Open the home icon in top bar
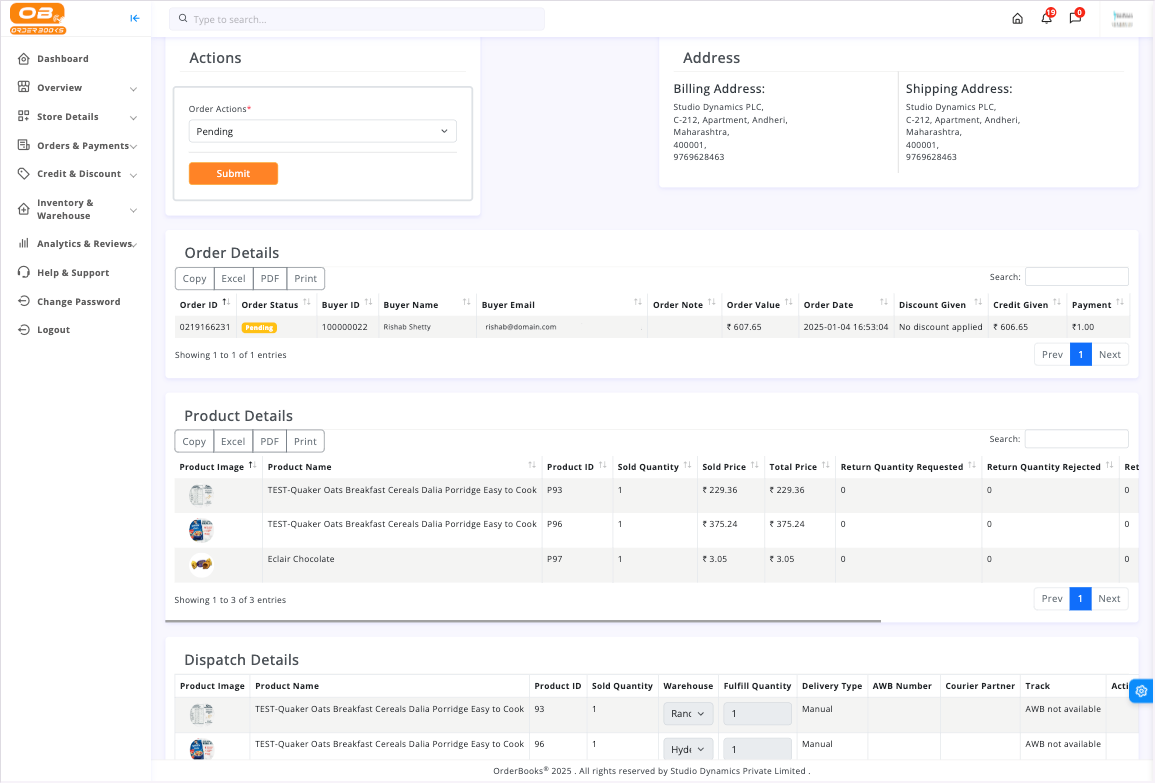Viewport: 1155px width, 783px height. point(1017,18)
